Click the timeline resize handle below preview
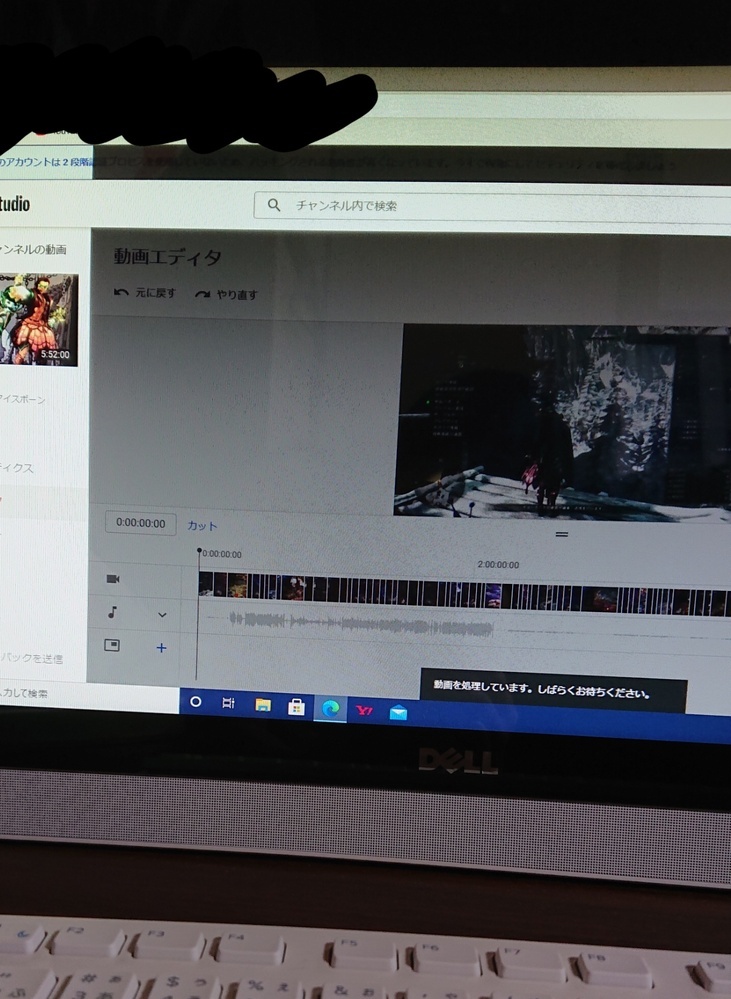The width and height of the screenshot is (731, 999). coord(561,534)
